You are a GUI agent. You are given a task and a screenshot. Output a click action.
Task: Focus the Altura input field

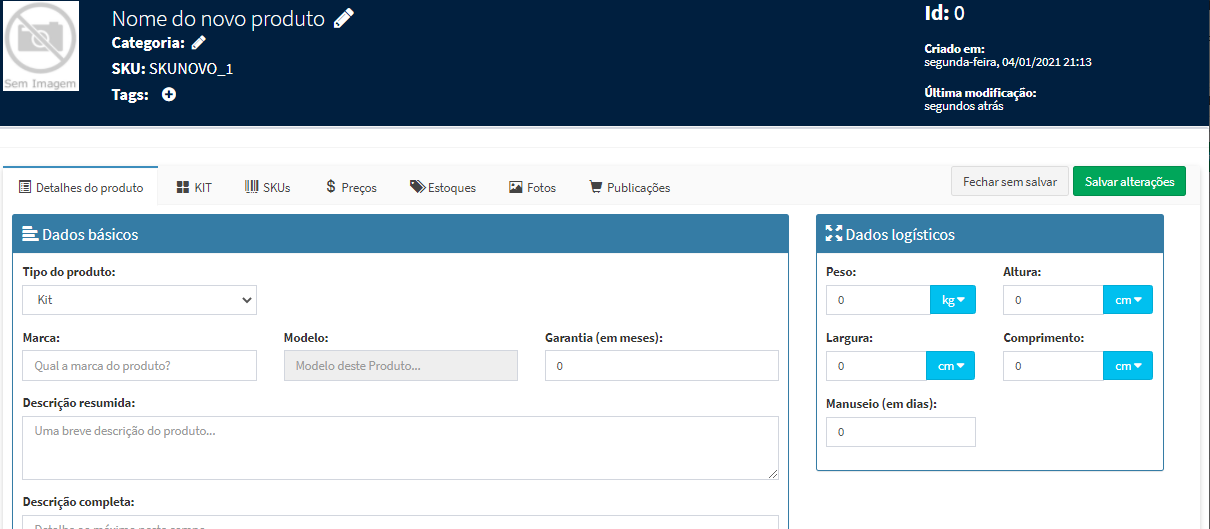click(x=1053, y=300)
